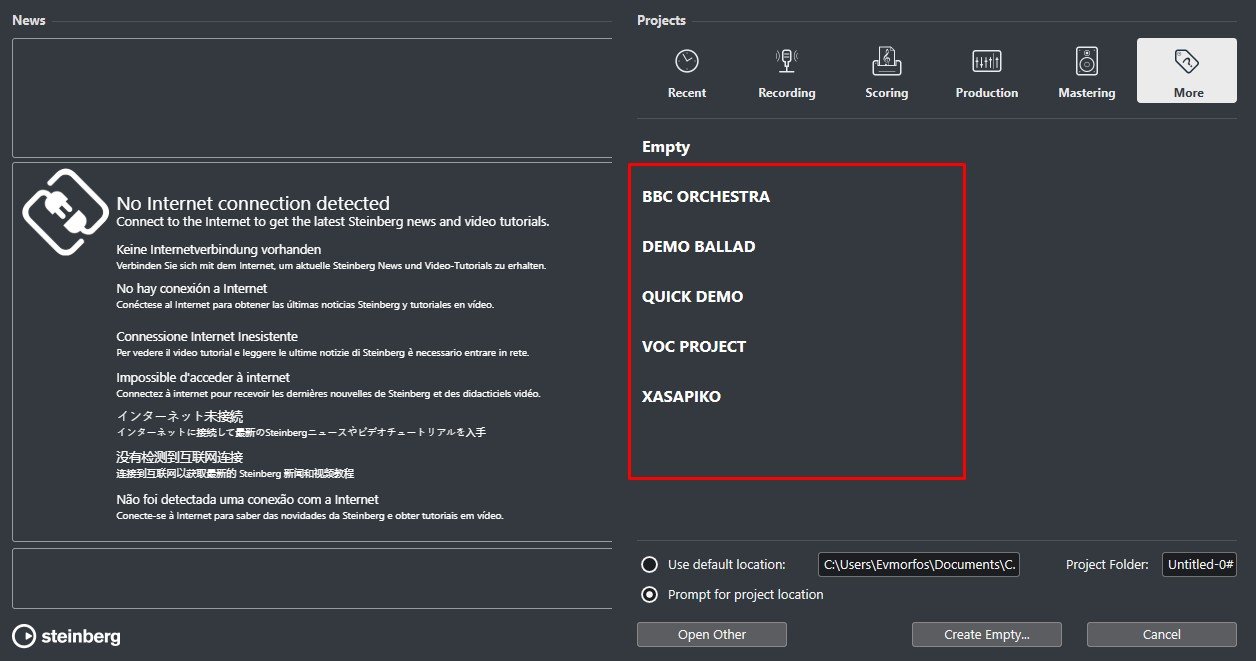Switch to the Recording templates tab
The width and height of the screenshot is (1256, 661).
point(786,71)
